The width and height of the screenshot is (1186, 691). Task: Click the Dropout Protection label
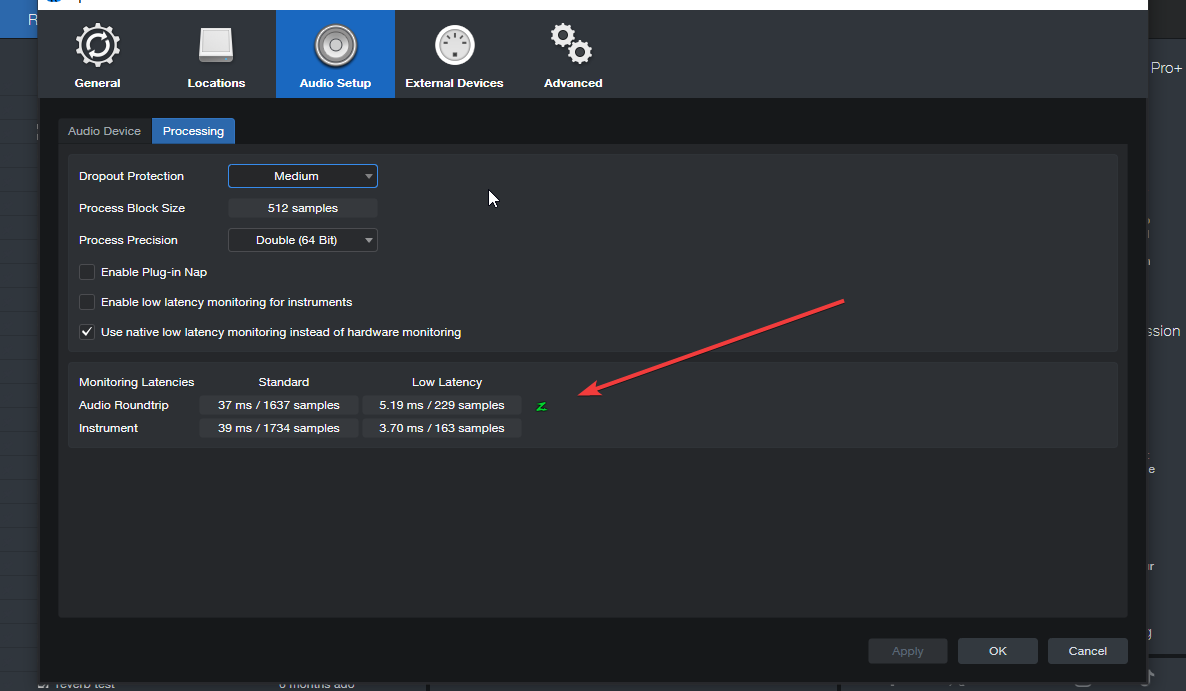(132, 176)
